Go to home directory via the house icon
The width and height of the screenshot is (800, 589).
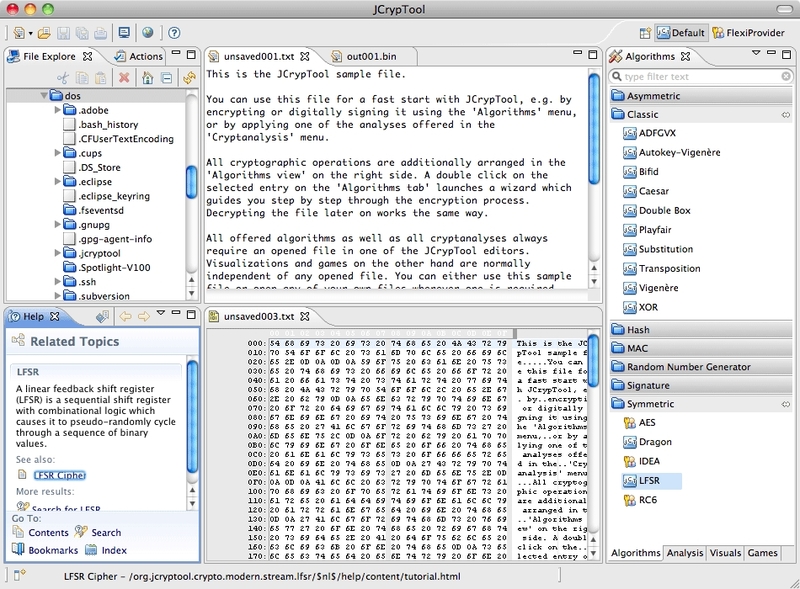[147, 78]
